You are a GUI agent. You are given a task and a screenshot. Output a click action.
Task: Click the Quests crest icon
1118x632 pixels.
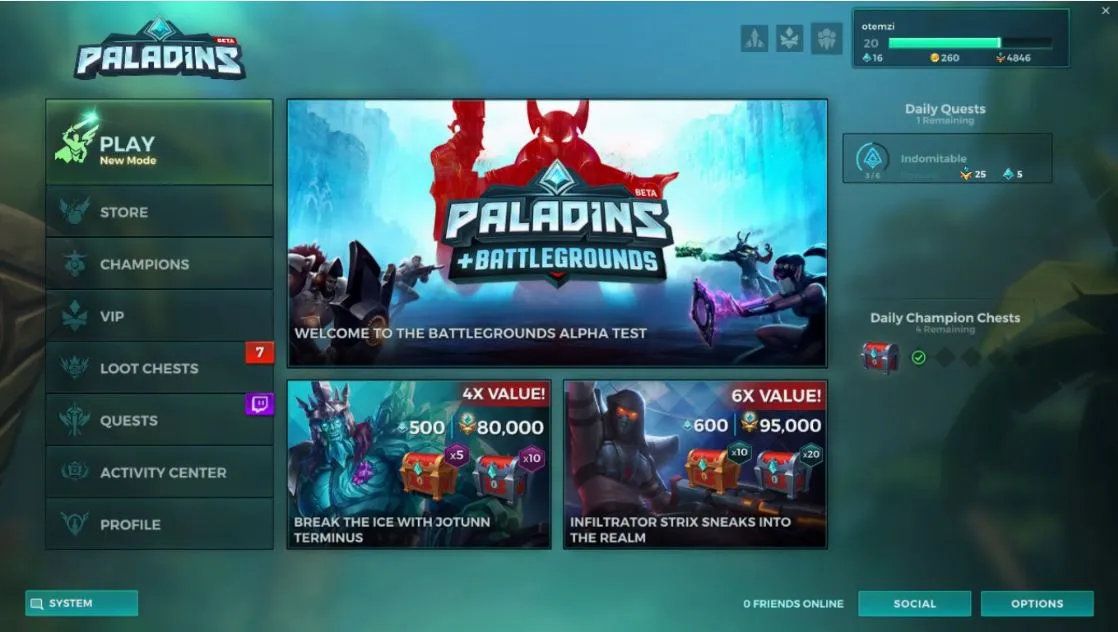75,419
